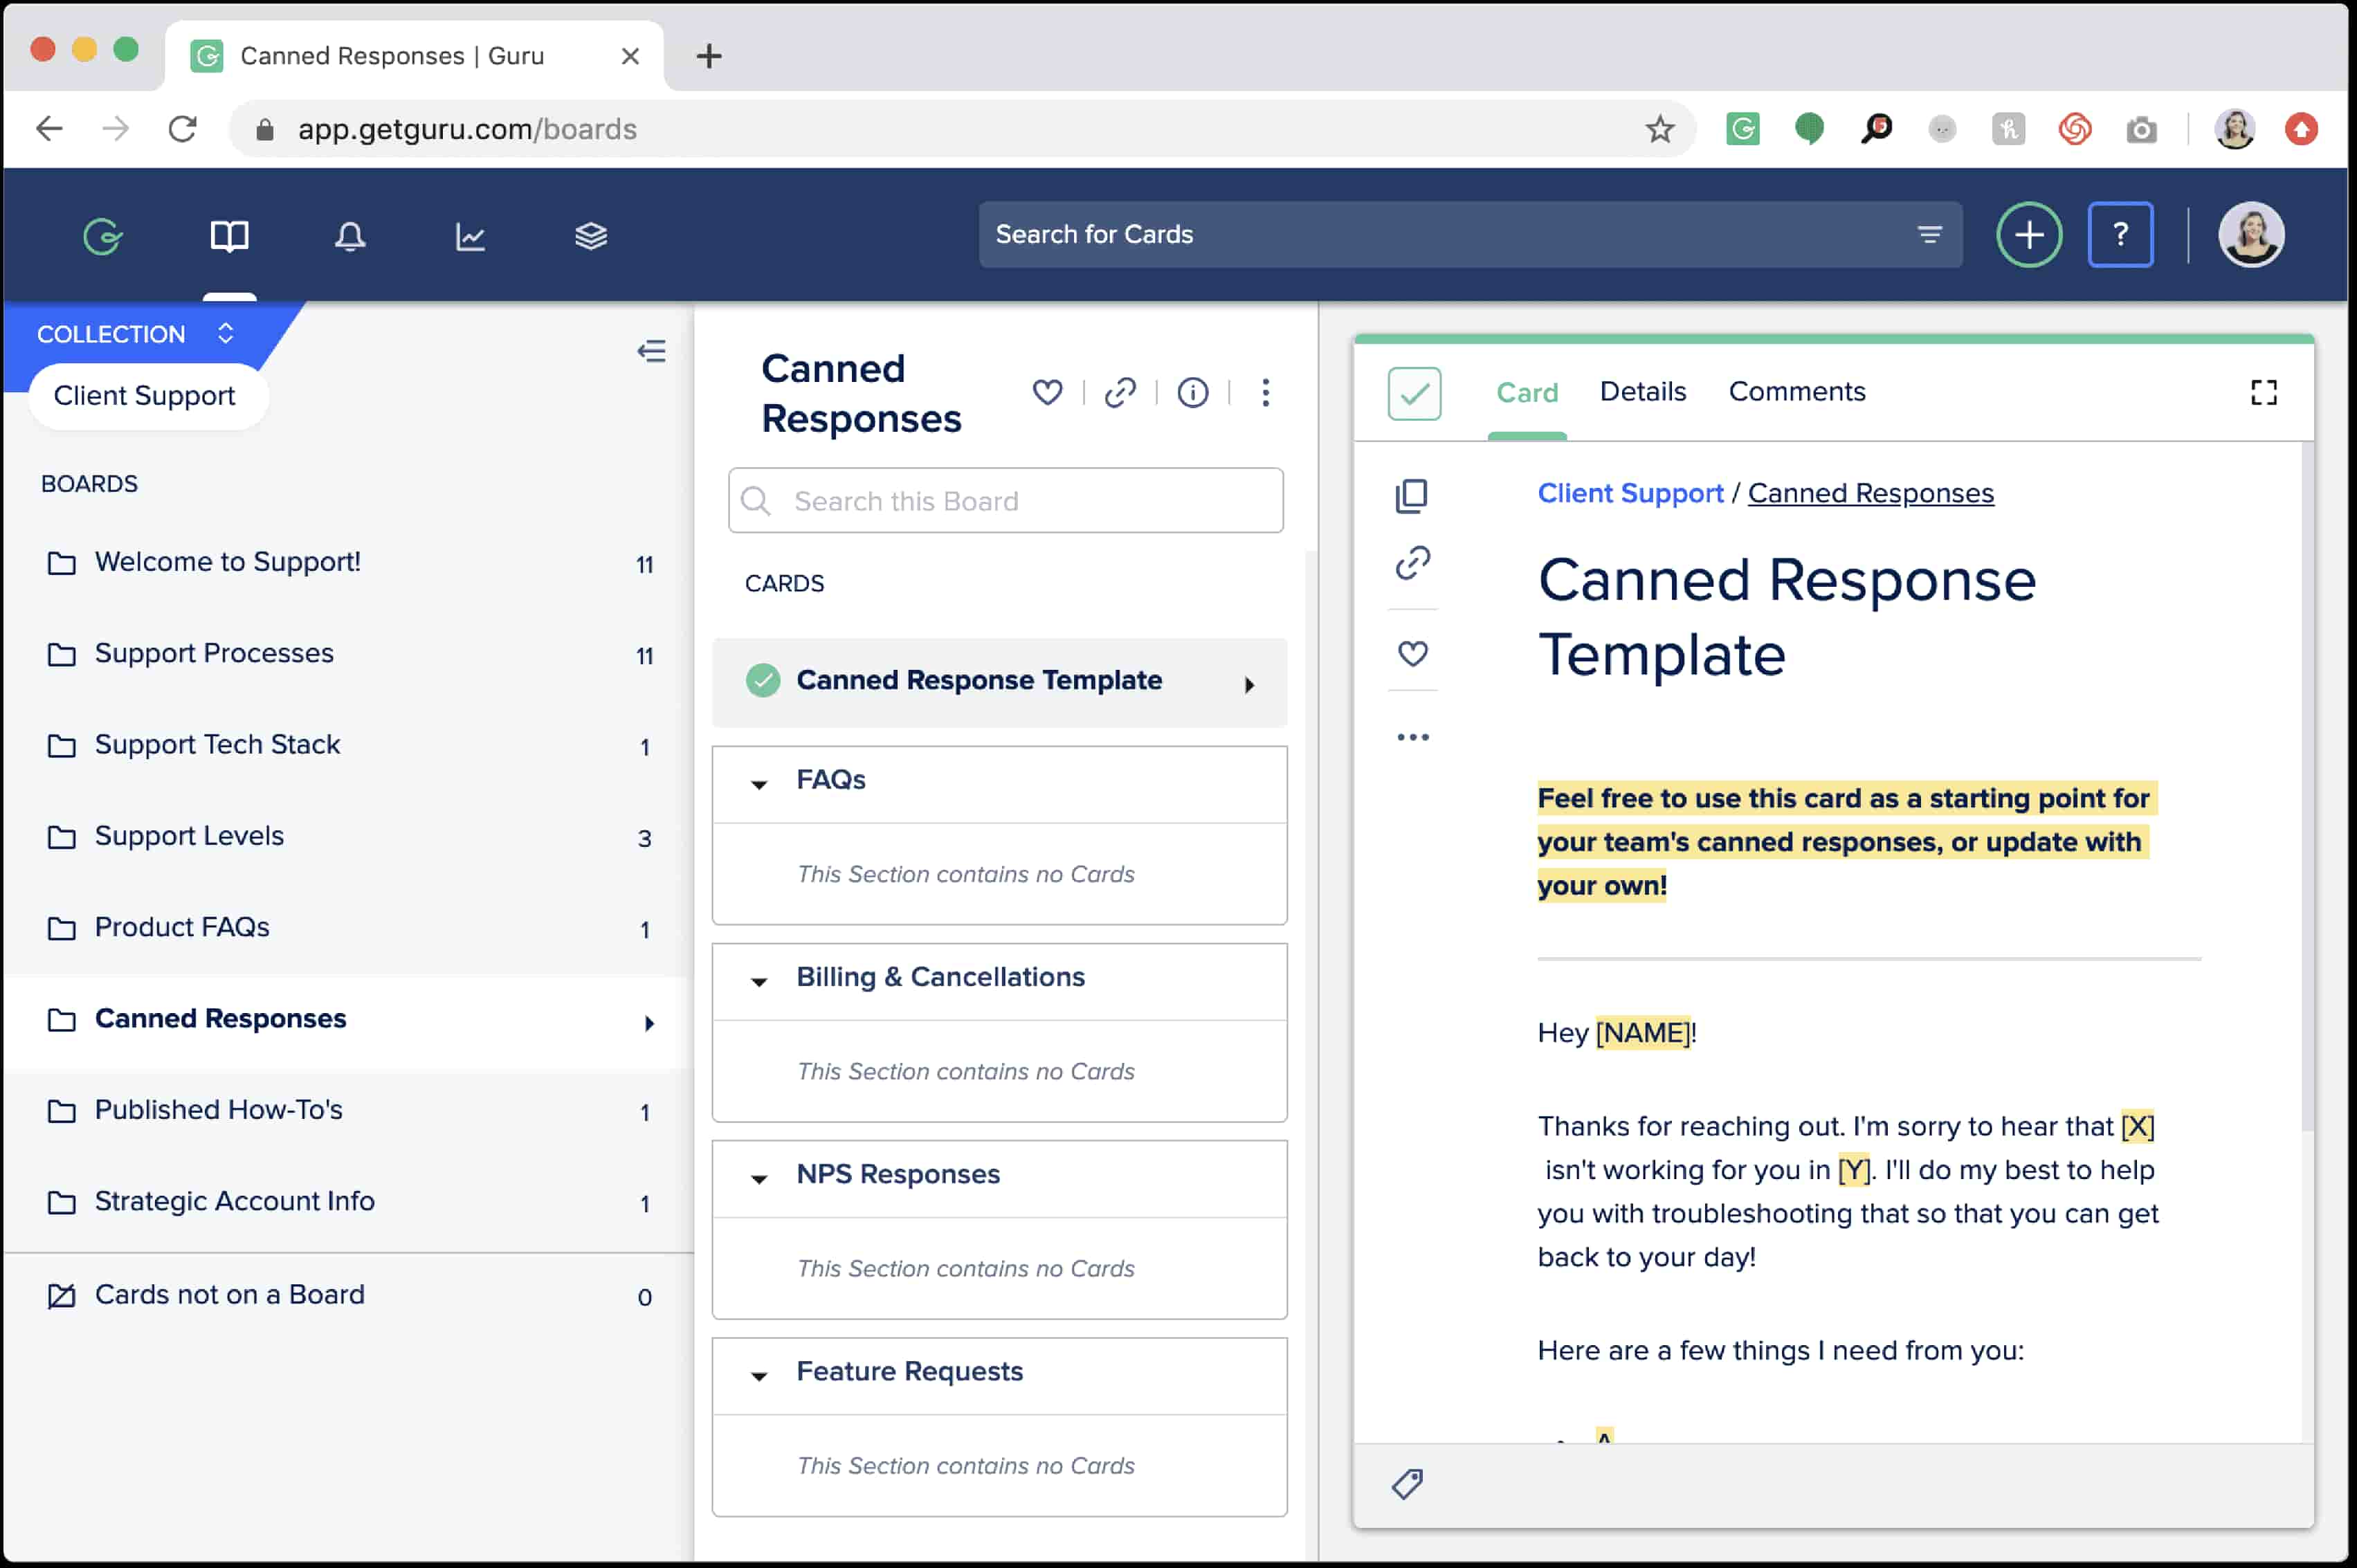Click the browser address bar
This screenshot has height=1568, width=2357.
coord(962,129)
